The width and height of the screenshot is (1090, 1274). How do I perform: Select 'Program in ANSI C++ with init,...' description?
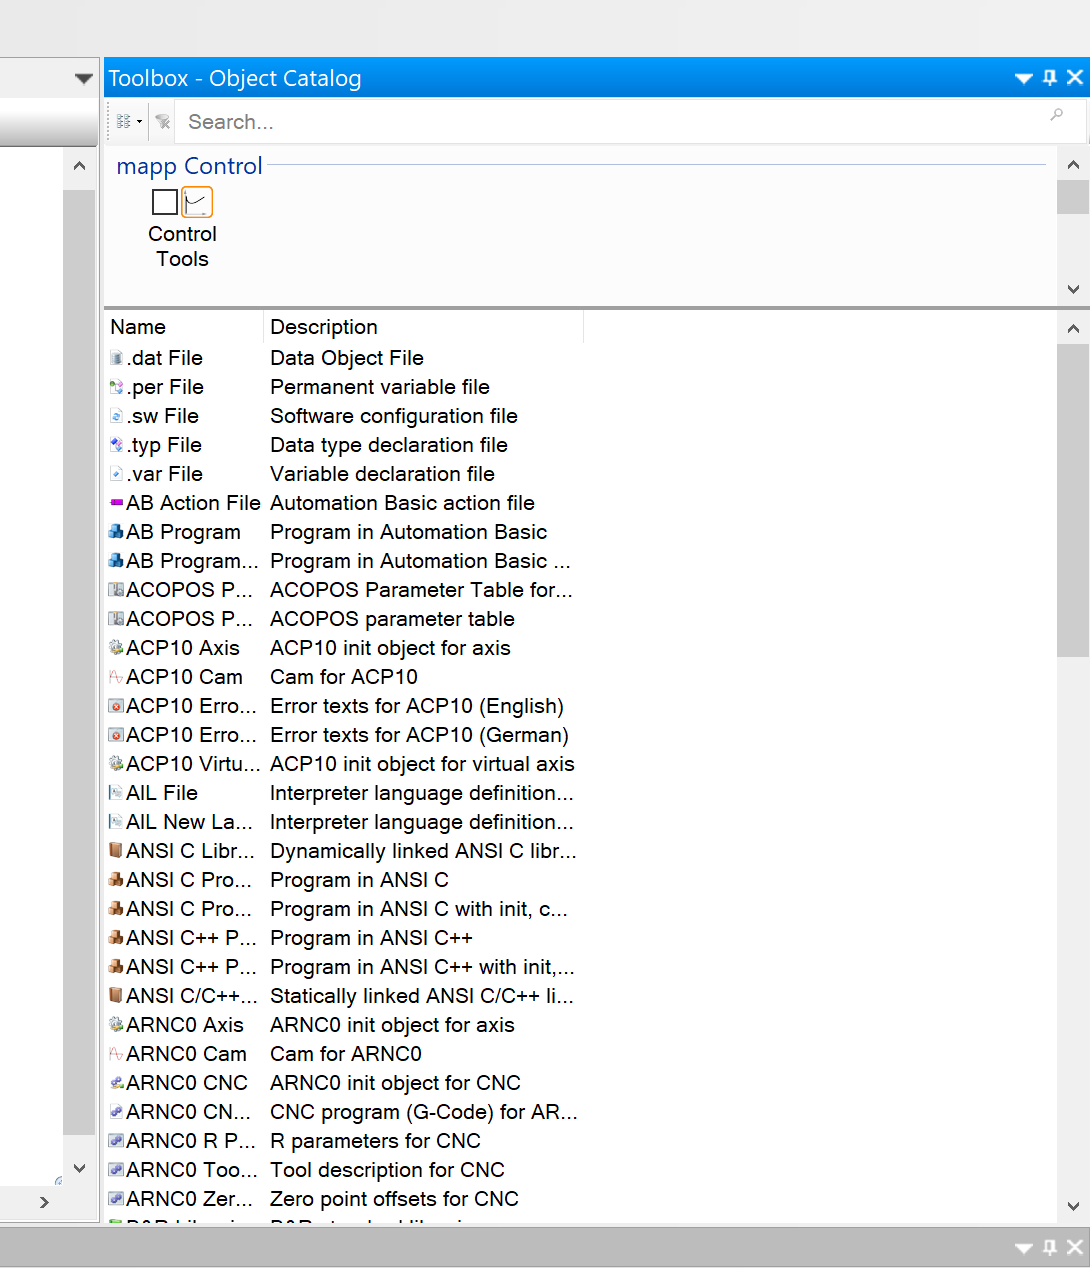[x=422, y=967]
